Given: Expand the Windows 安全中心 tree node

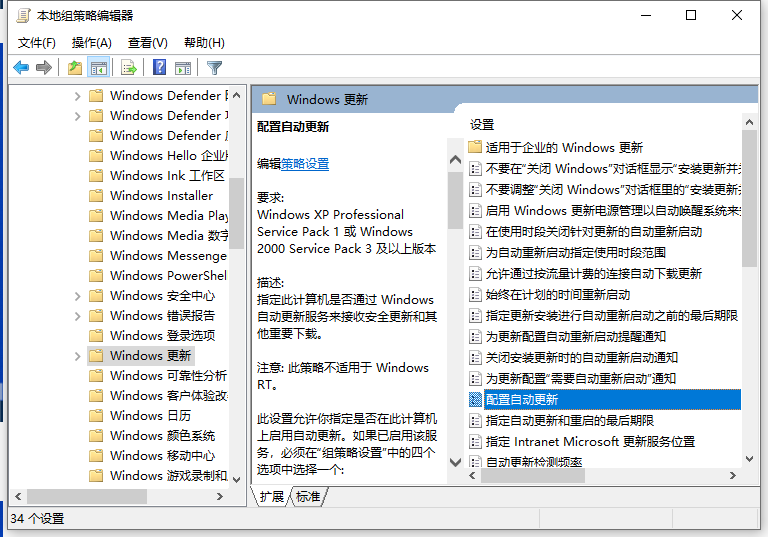Looking at the screenshot, I should pyautogui.click(x=77, y=296).
